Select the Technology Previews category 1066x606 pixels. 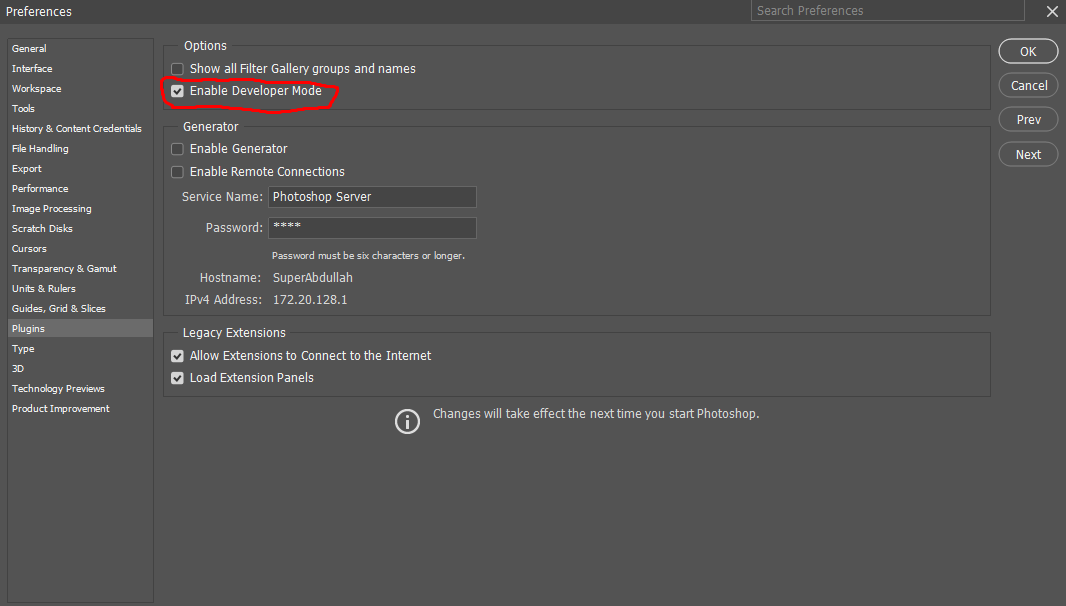coord(58,388)
